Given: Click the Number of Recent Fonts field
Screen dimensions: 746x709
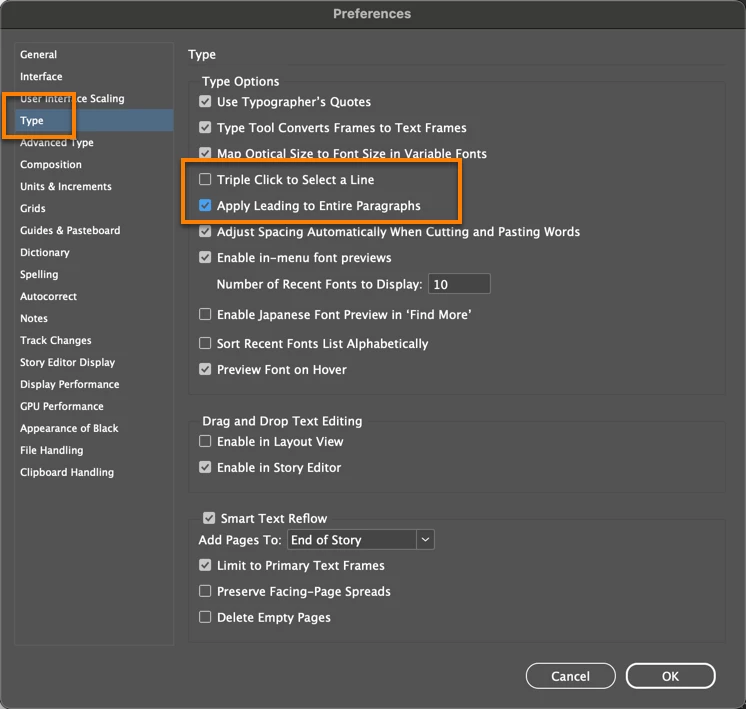Looking at the screenshot, I should coord(459,284).
